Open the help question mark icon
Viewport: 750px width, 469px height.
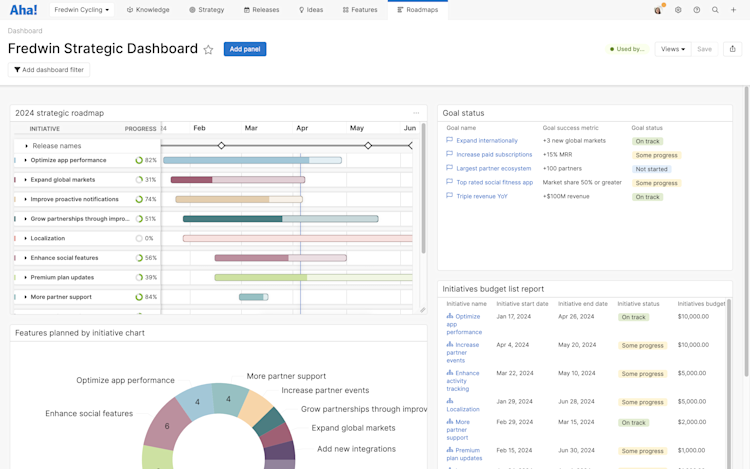coord(696,10)
